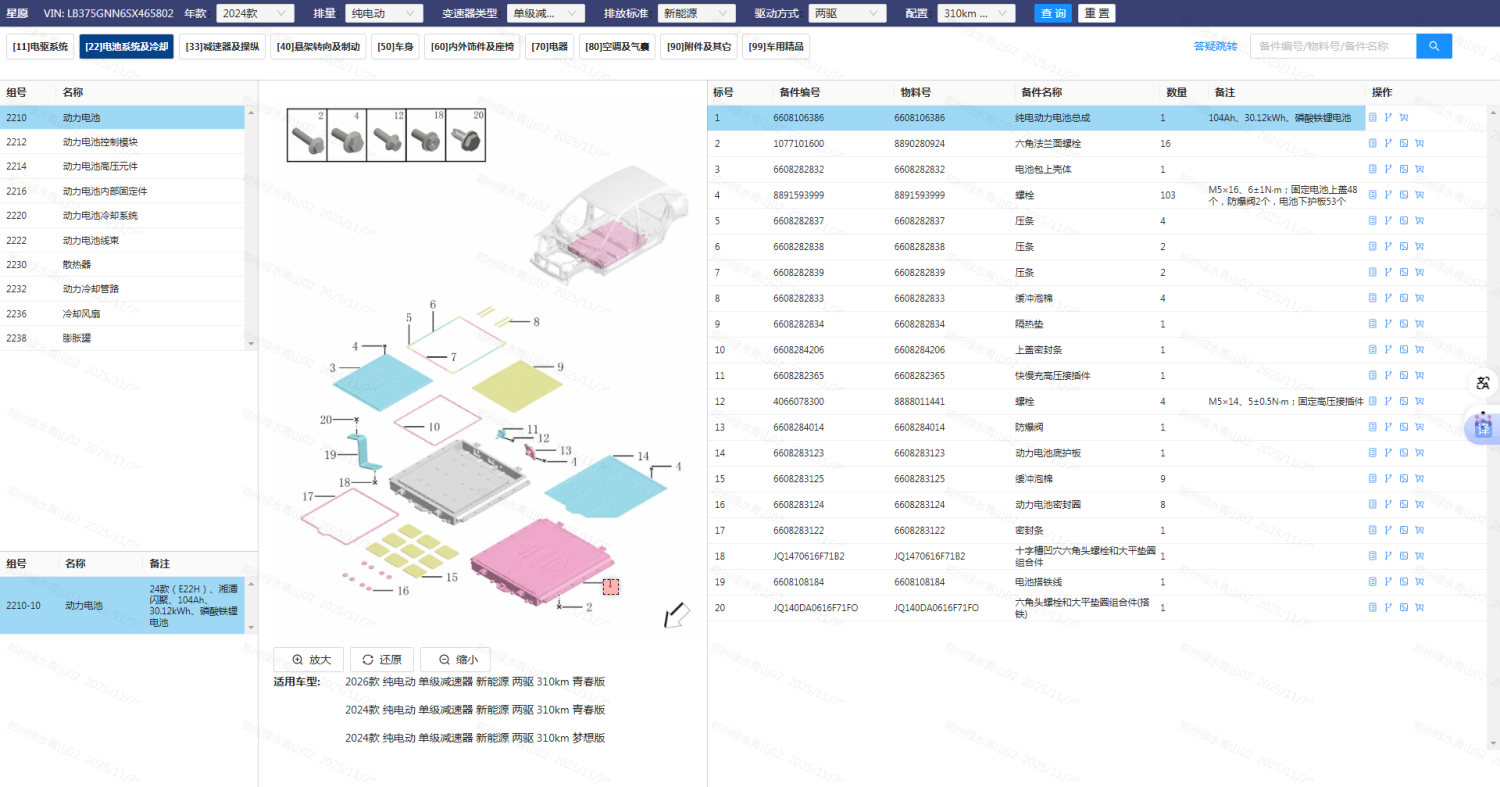1500x787 pixels.
Task: Click the magnifier search button
Action: pyautogui.click(x=1434, y=46)
